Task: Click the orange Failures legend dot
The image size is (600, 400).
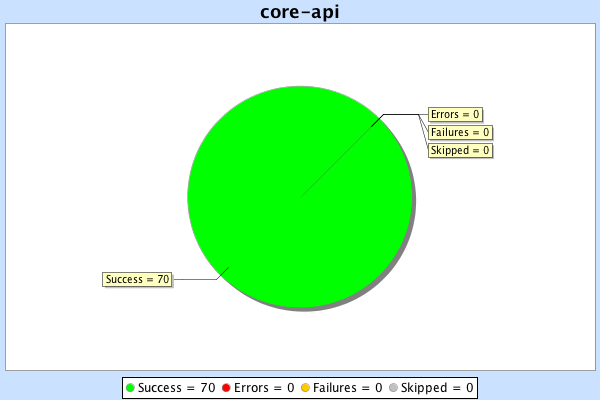Action: [x=305, y=388]
